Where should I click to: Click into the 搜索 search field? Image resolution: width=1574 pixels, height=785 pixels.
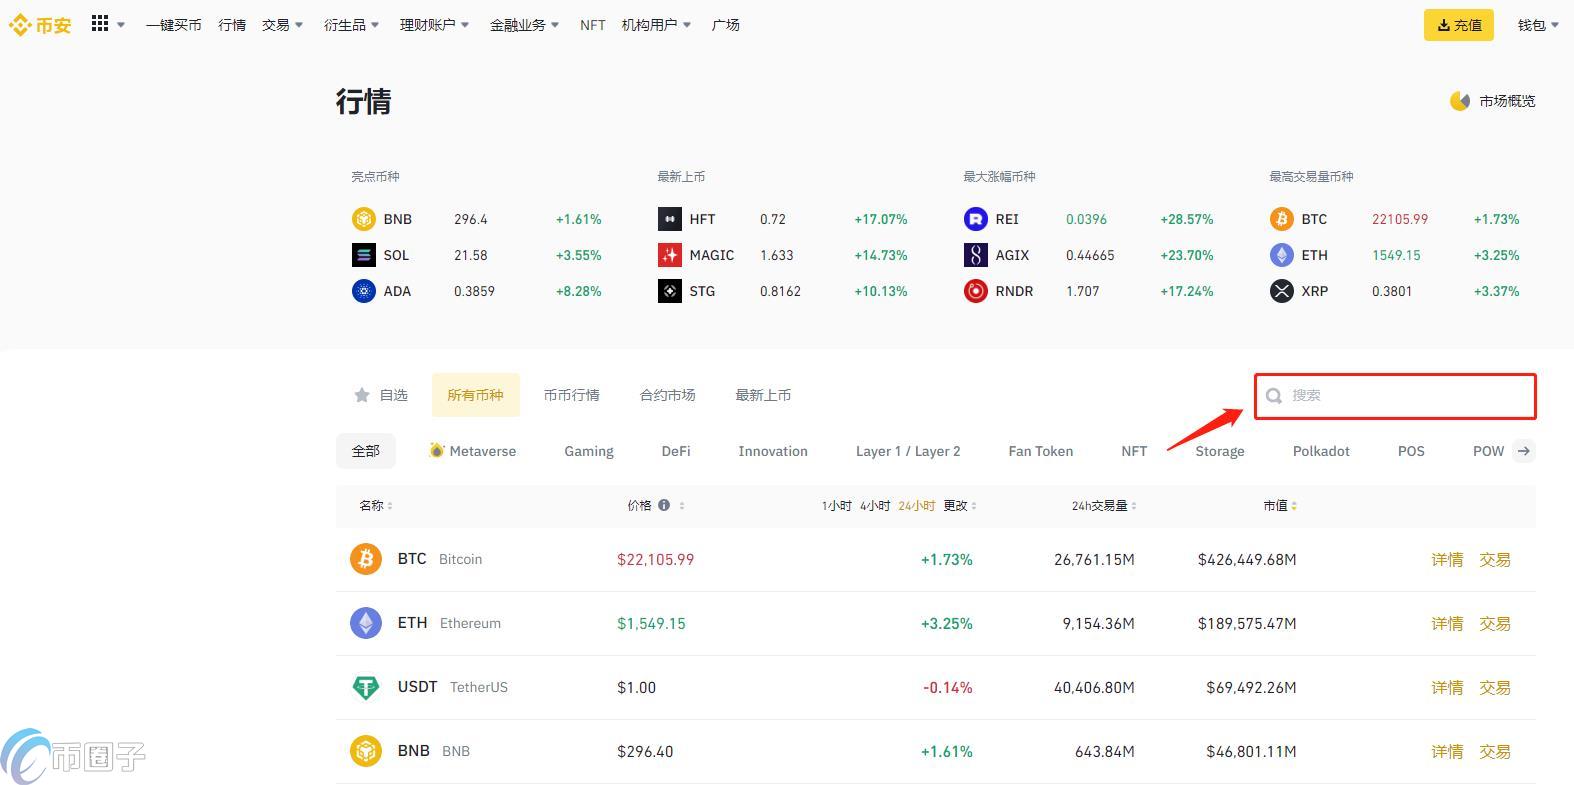(1406, 396)
